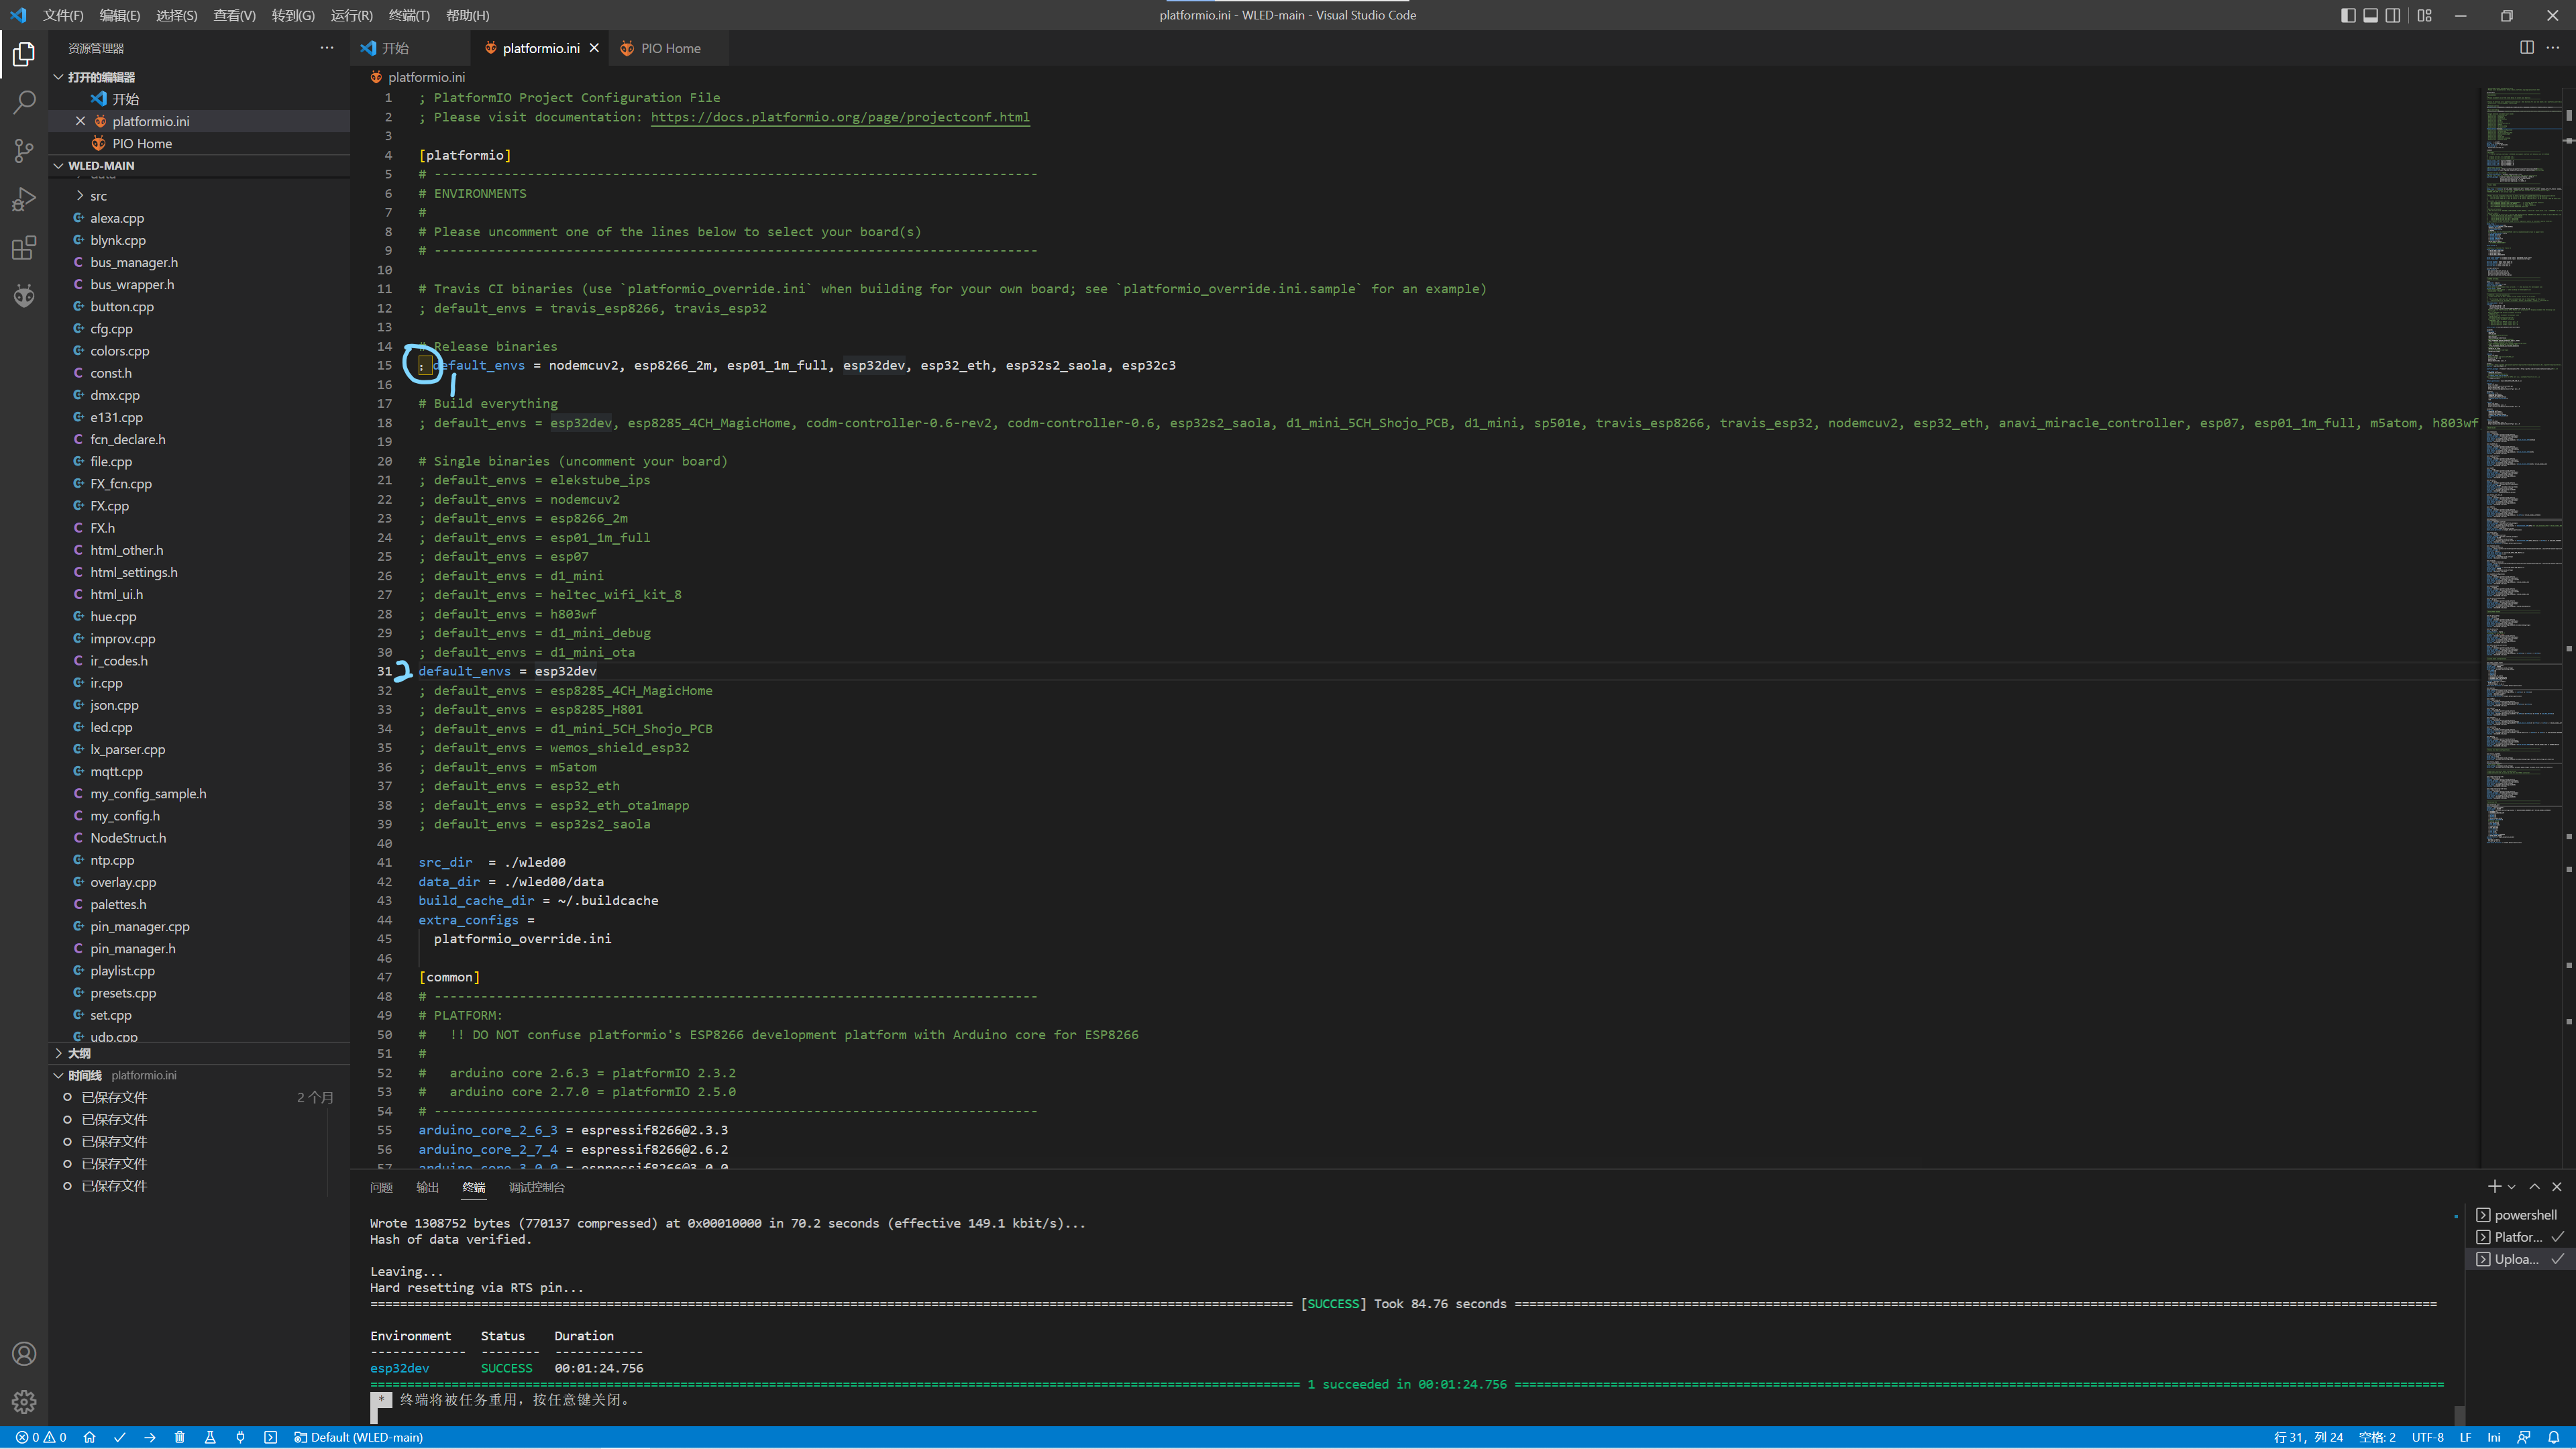Open the 终端(T) menu

tap(408, 15)
